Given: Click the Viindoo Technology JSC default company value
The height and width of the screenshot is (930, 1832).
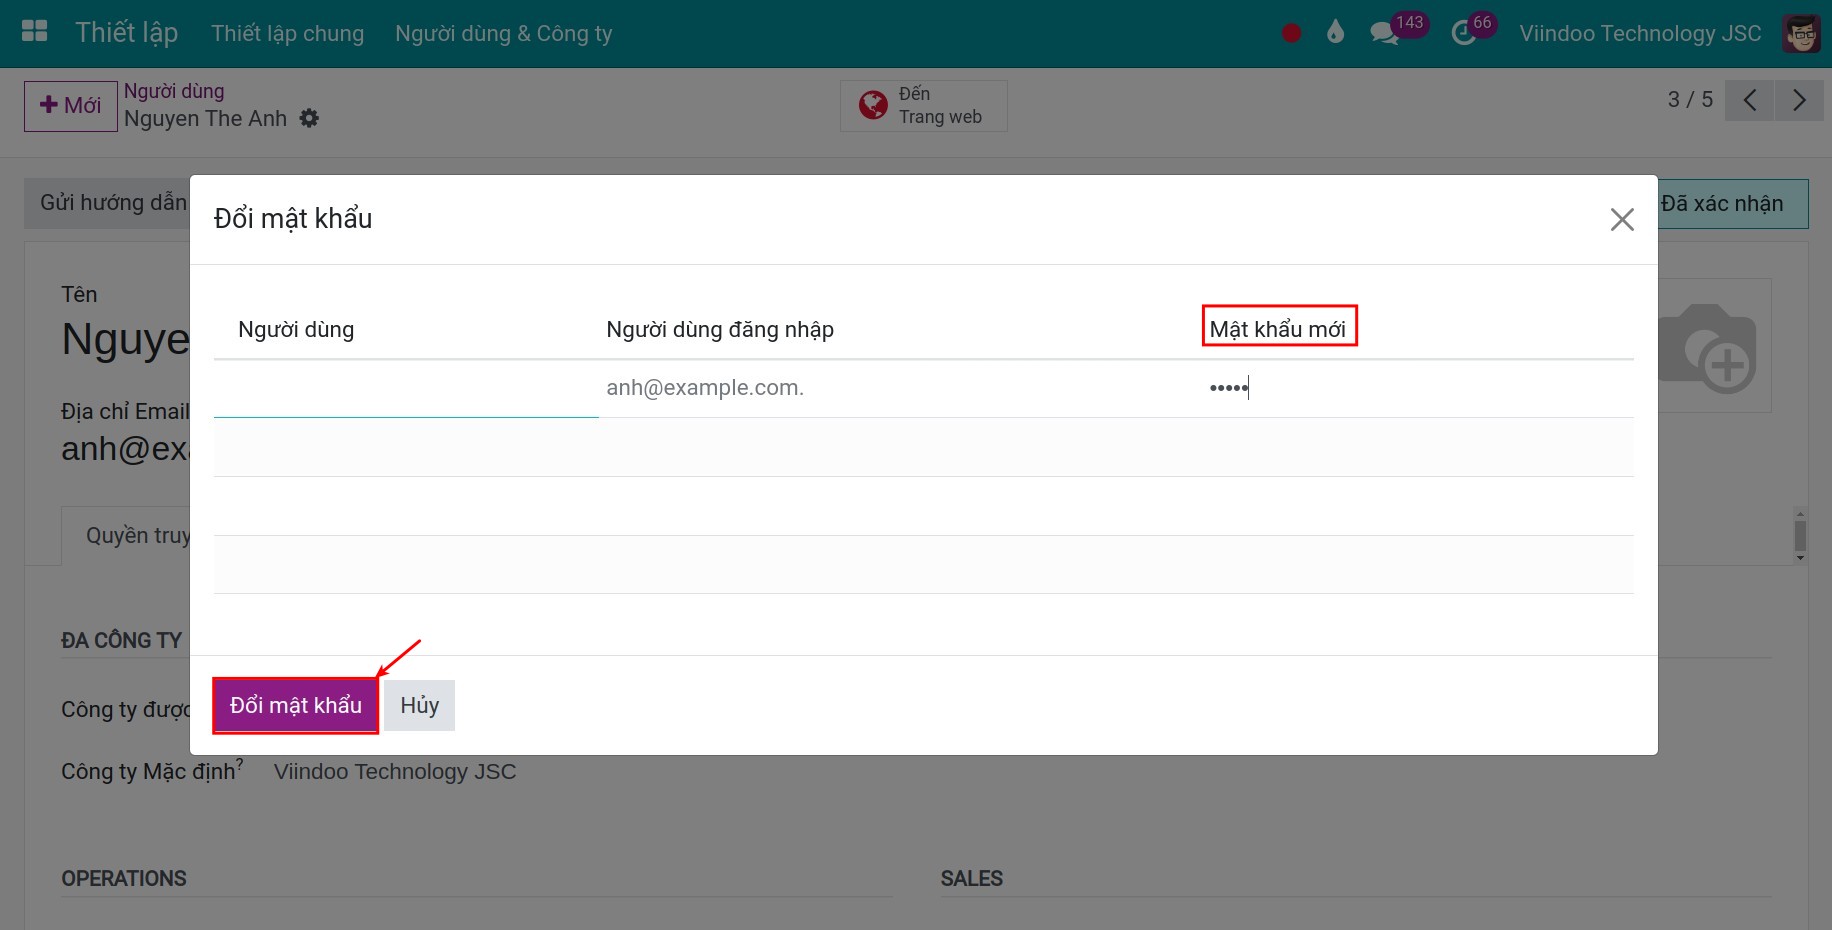Looking at the screenshot, I should (395, 771).
